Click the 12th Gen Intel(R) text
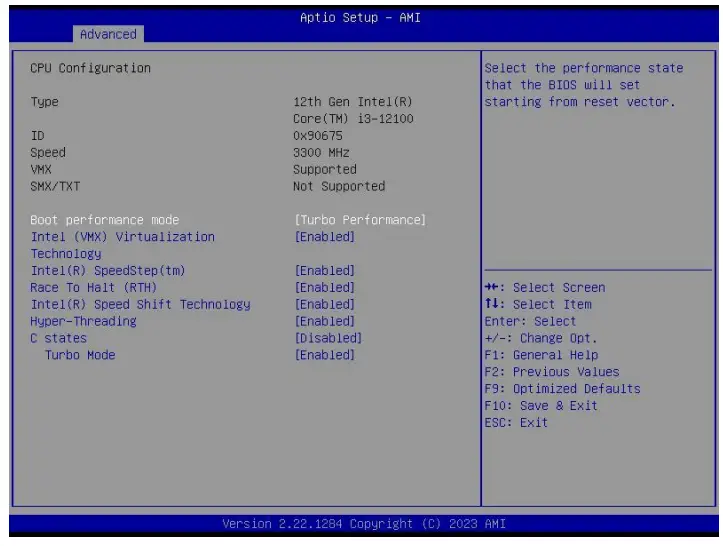The width and height of the screenshot is (723, 546). pos(353,102)
